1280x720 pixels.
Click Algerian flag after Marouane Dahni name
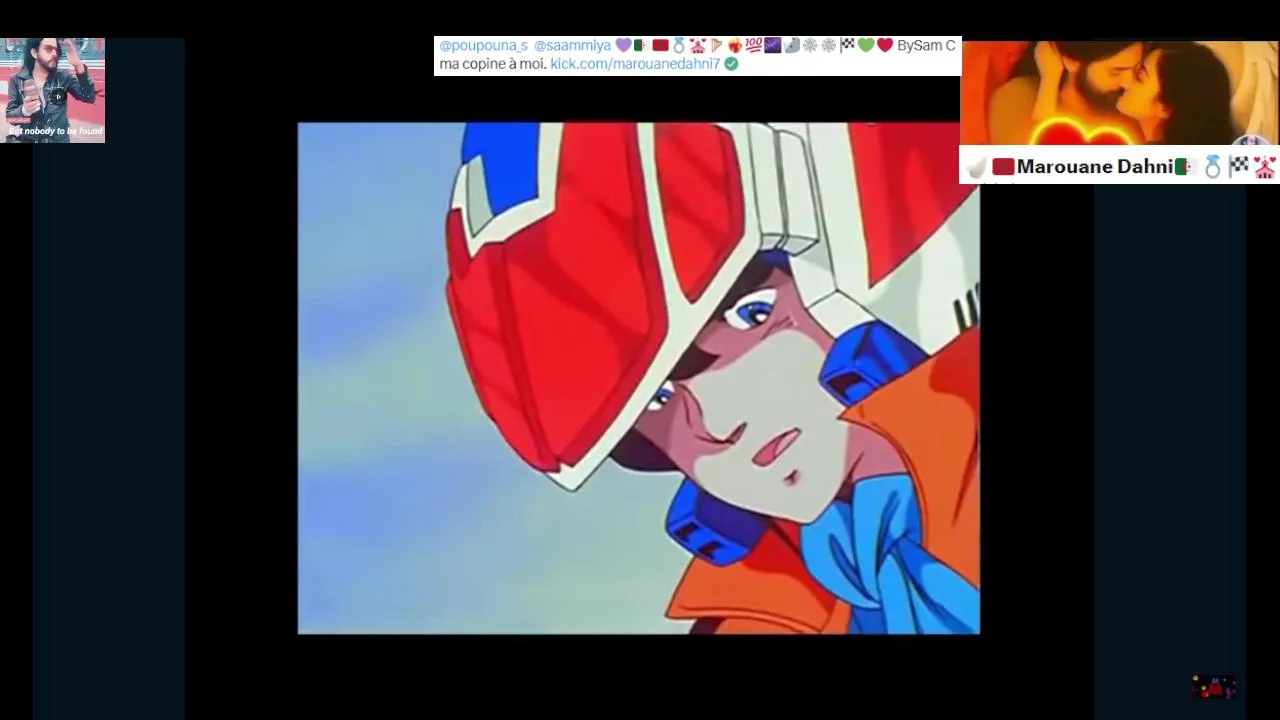(x=1185, y=167)
